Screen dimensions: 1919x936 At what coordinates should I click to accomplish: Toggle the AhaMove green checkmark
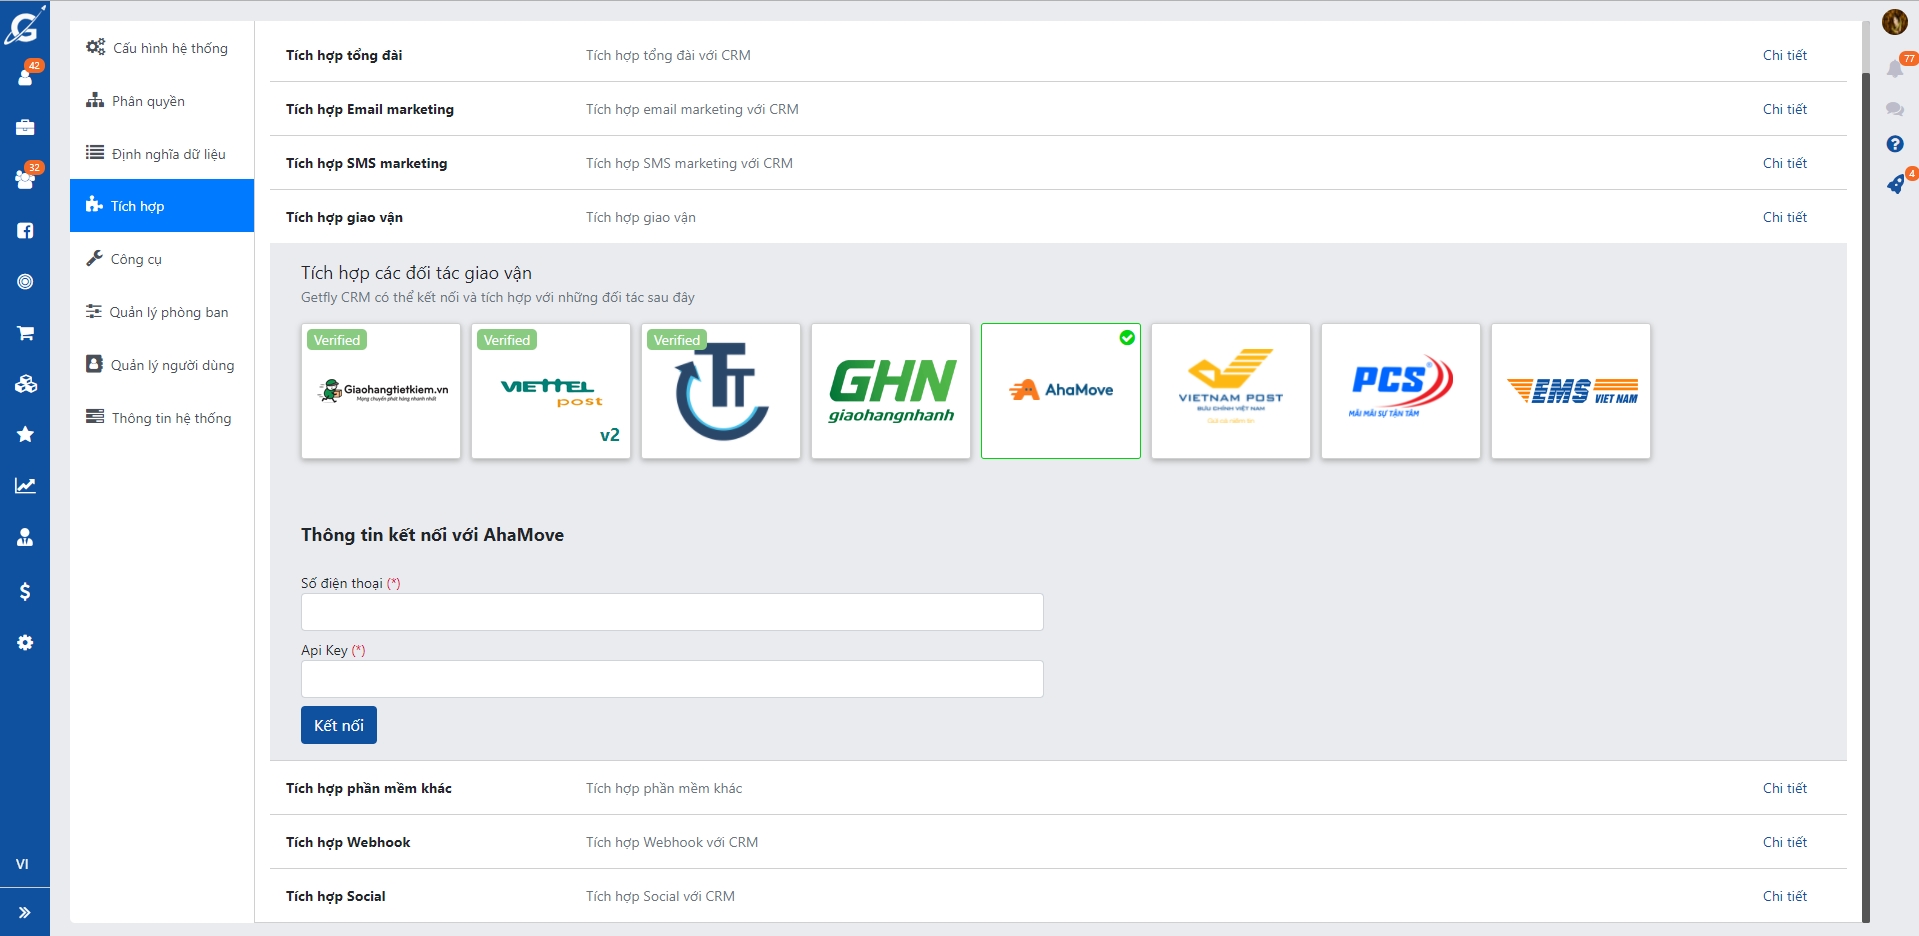[1127, 338]
